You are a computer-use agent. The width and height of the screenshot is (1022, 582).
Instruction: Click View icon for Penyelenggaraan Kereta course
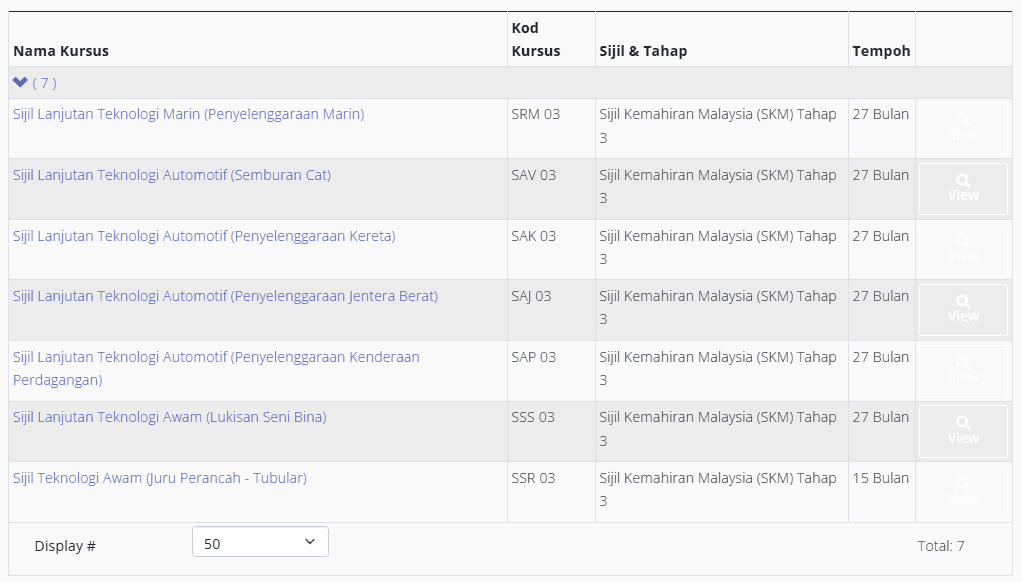(x=963, y=249)
